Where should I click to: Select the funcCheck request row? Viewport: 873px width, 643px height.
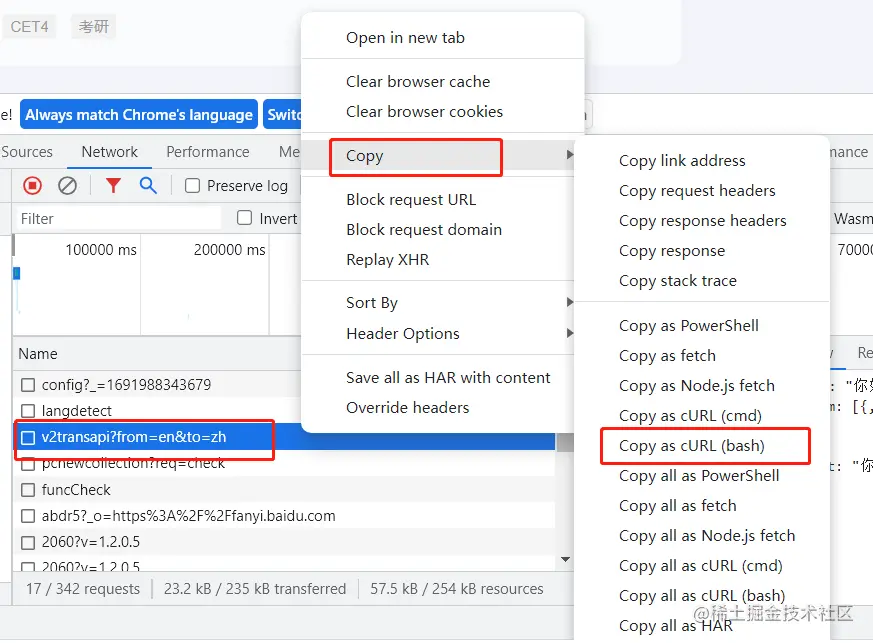point(284,490)
